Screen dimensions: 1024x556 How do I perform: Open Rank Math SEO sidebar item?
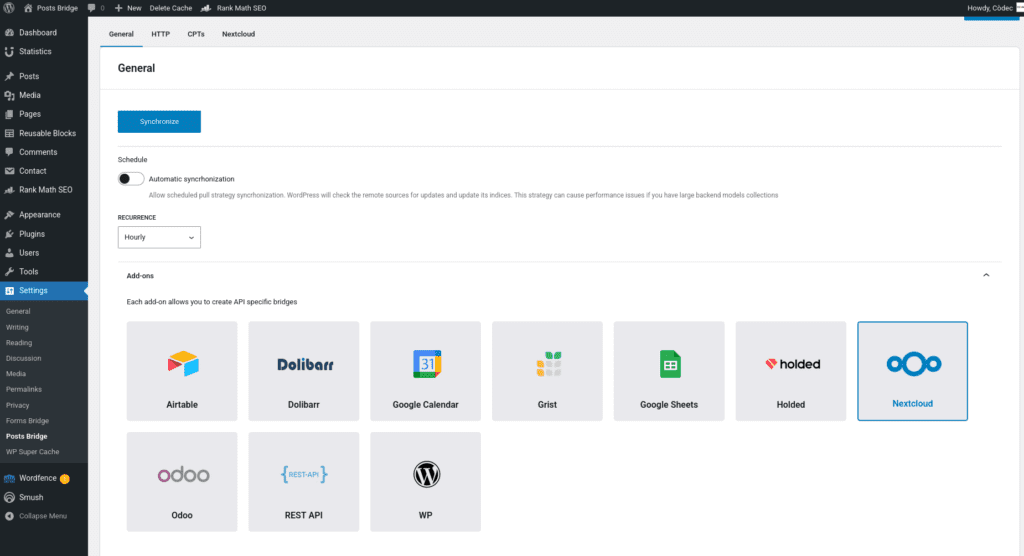pos(44,190)
